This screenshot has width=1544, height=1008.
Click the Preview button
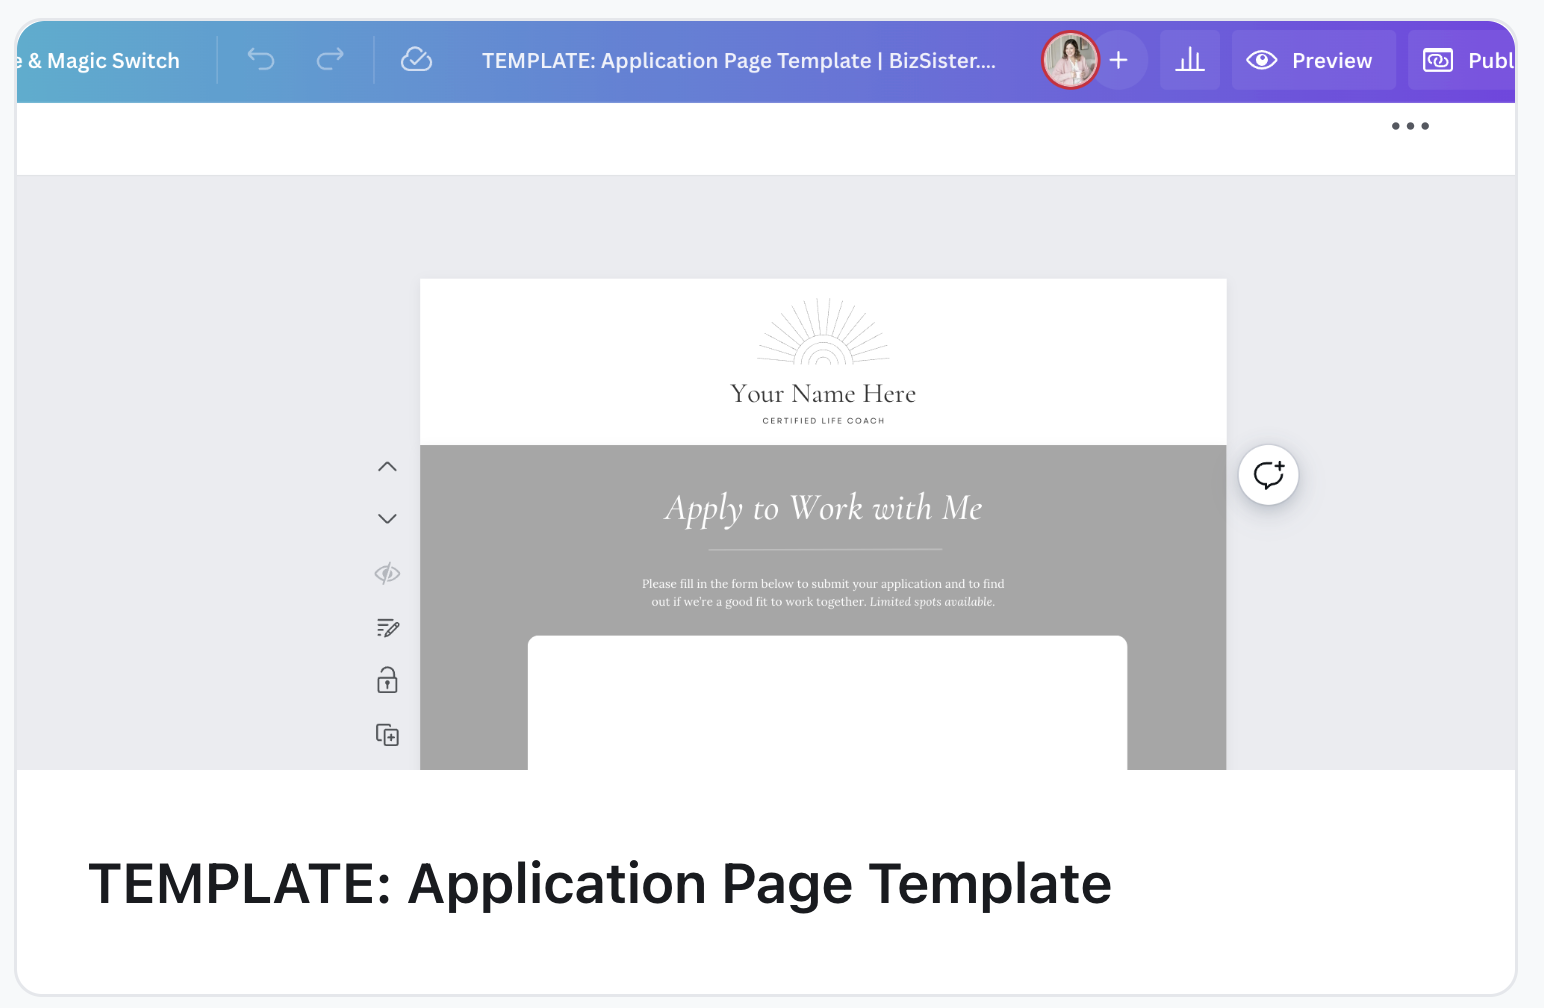pyautogui.click(x=1313, y=60)
